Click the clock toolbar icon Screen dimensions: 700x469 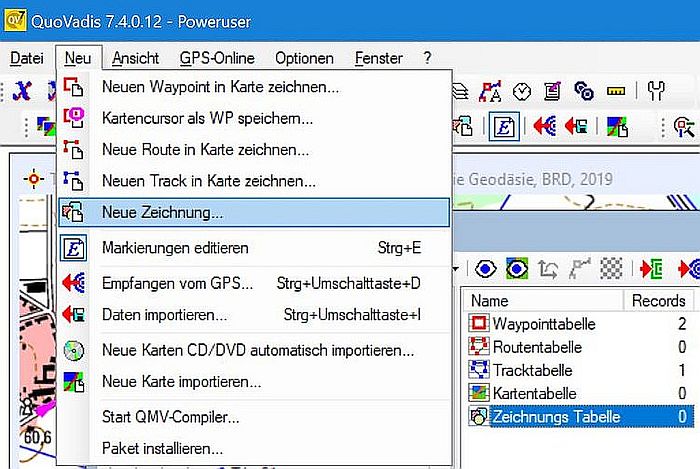coord(522,92)
